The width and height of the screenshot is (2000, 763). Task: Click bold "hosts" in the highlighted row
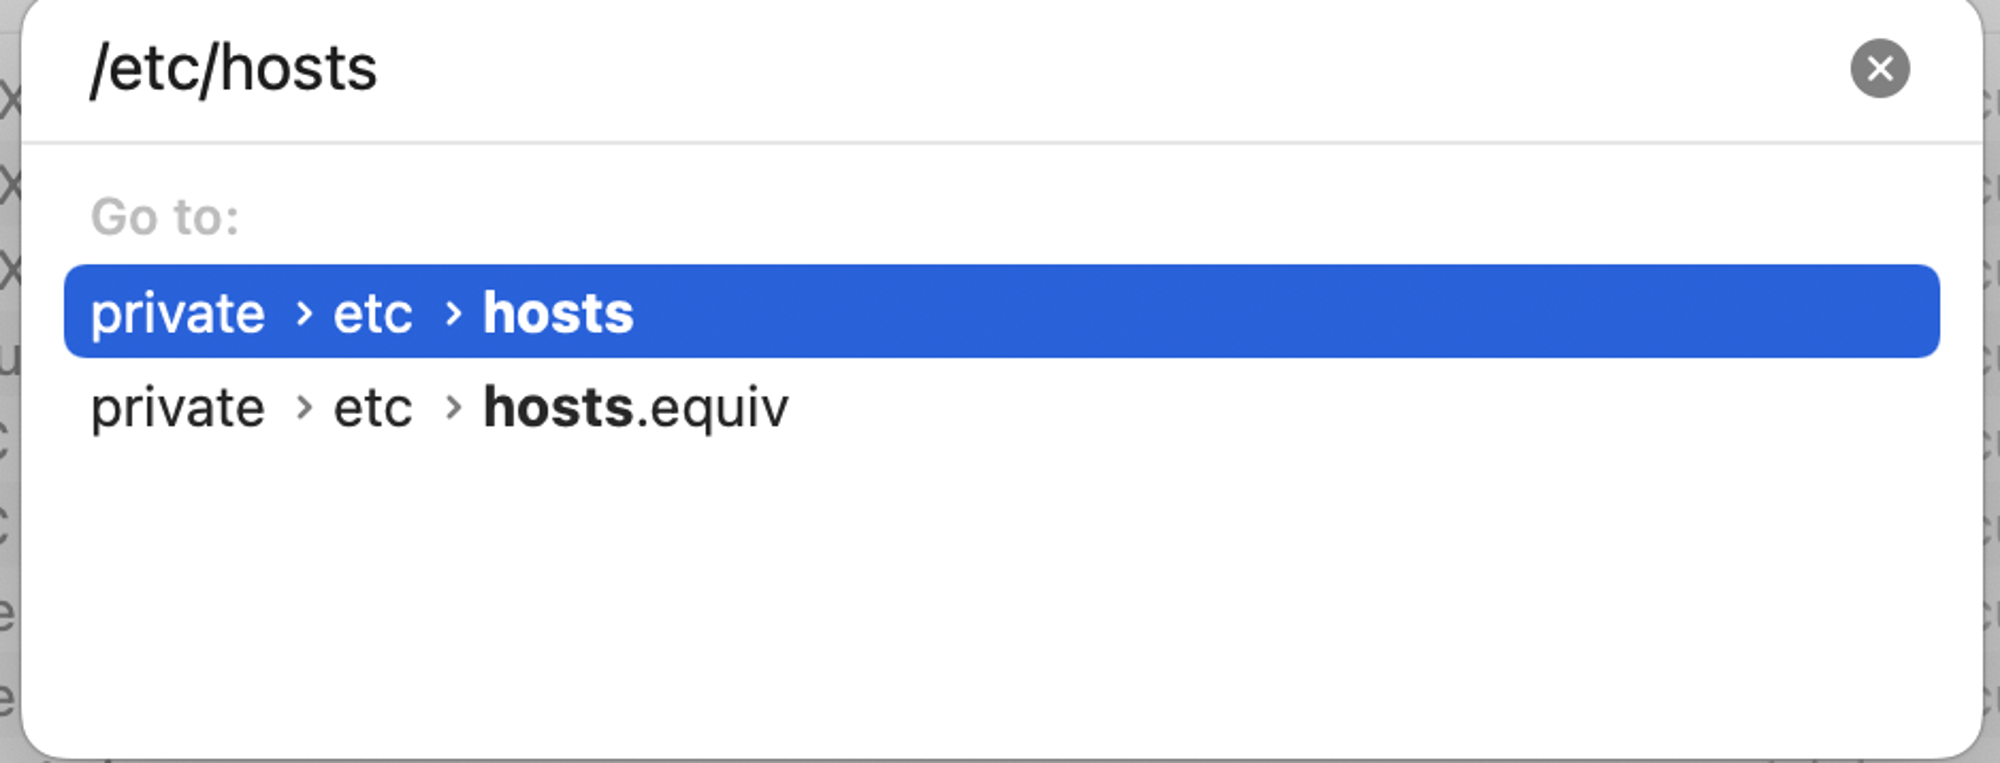click(558, 313)
